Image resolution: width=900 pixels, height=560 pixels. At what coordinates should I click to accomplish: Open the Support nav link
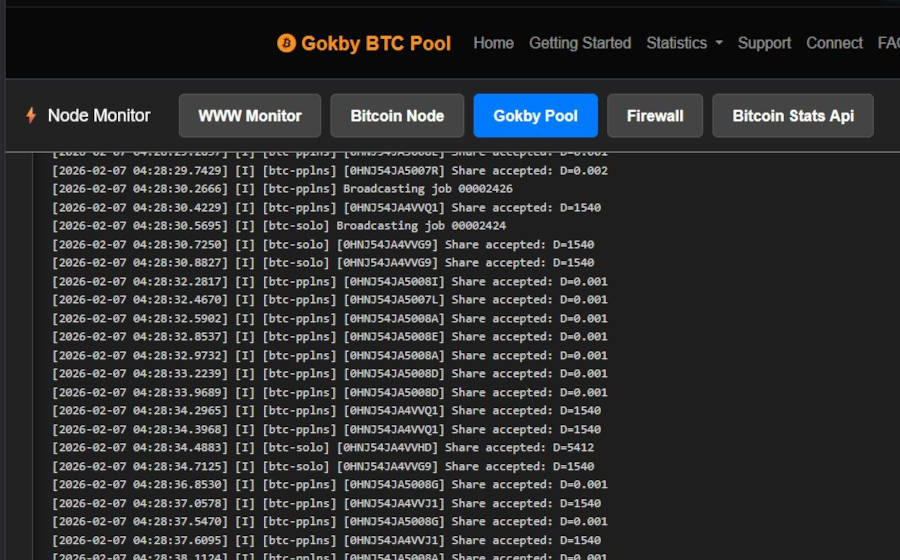coord(764,43)
